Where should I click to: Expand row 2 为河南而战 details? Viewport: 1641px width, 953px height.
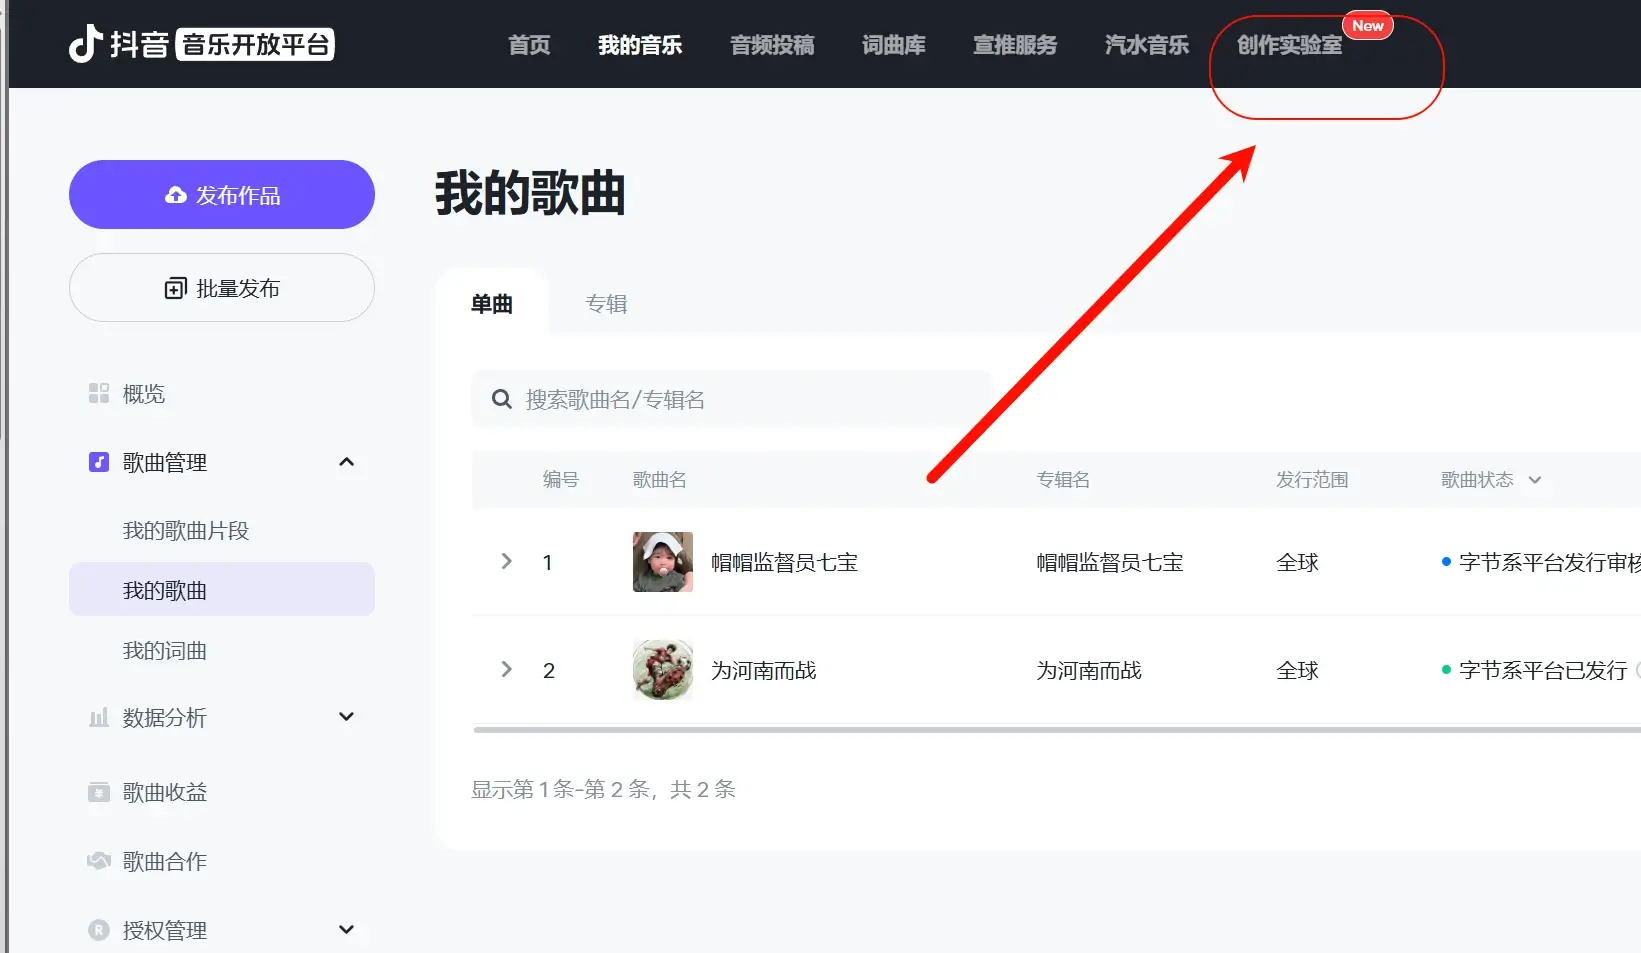[x=506, y=670]
